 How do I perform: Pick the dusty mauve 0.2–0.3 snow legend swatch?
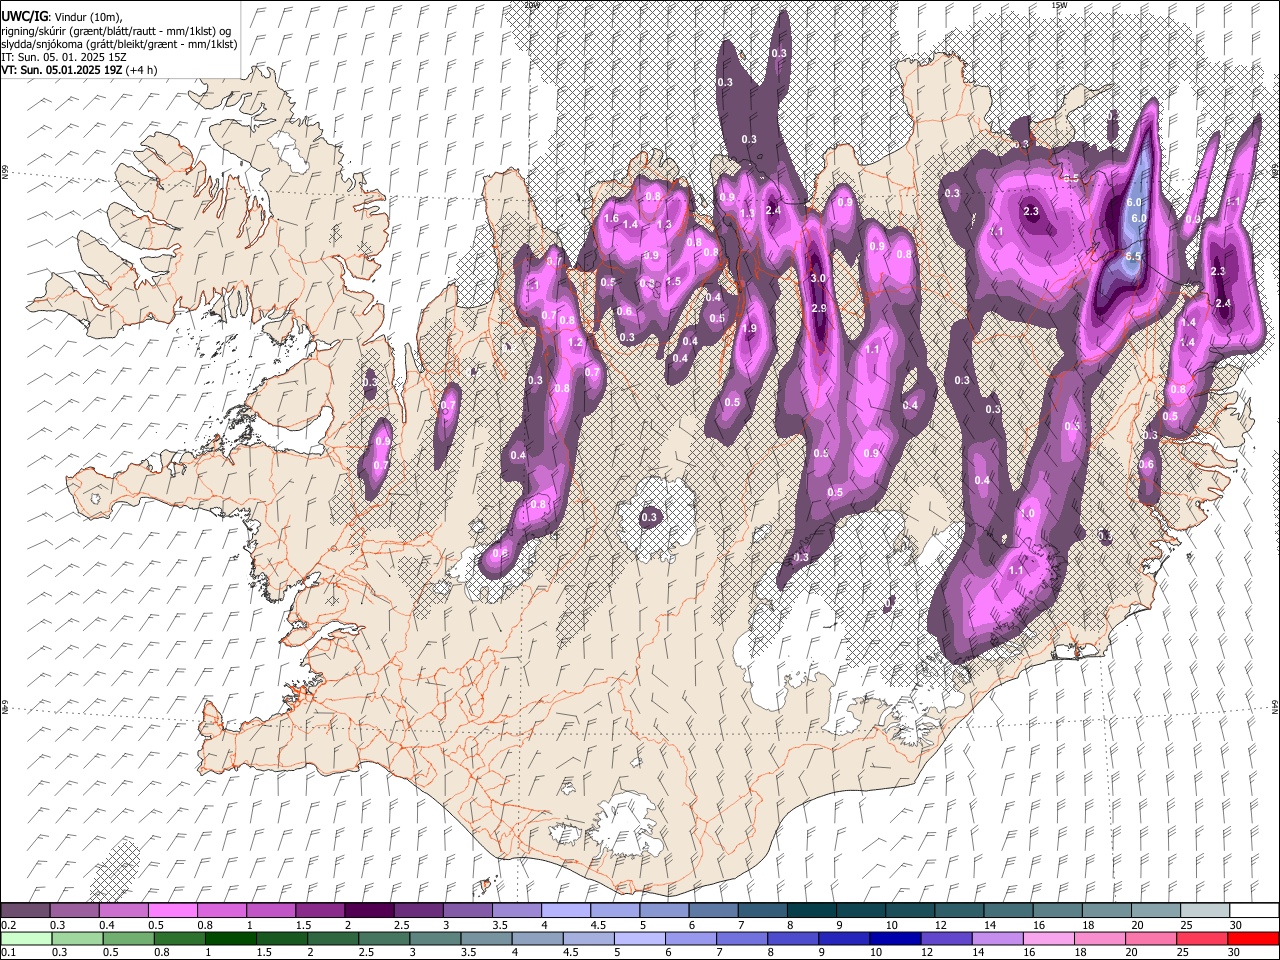(25, 910)
